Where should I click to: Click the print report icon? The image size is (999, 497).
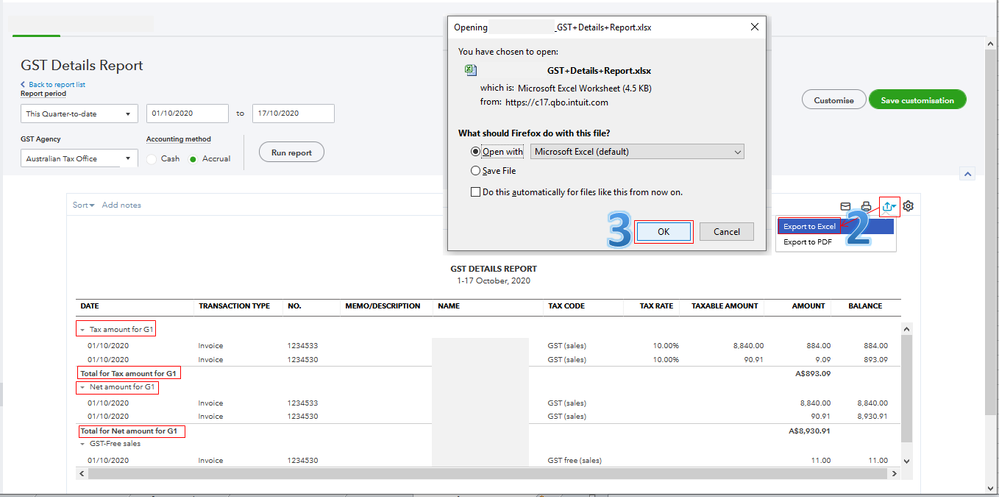(866, 206)
